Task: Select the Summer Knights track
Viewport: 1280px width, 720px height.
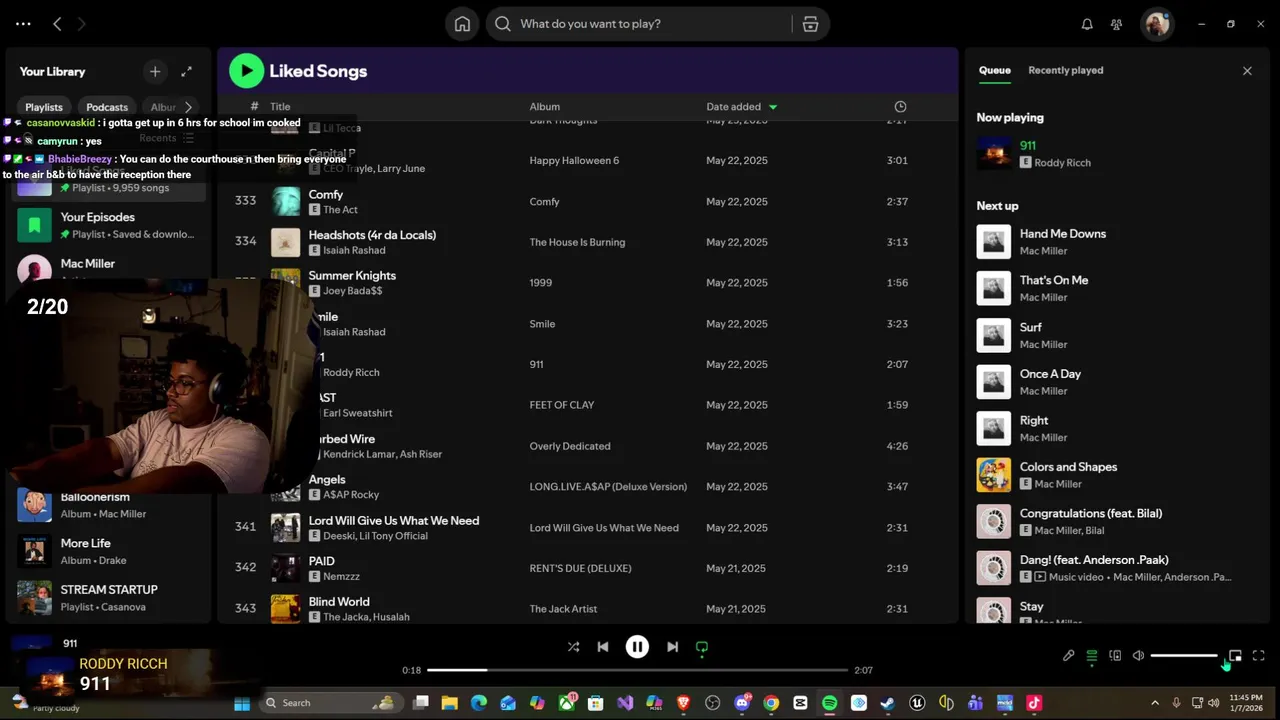Action: (588, 283)
